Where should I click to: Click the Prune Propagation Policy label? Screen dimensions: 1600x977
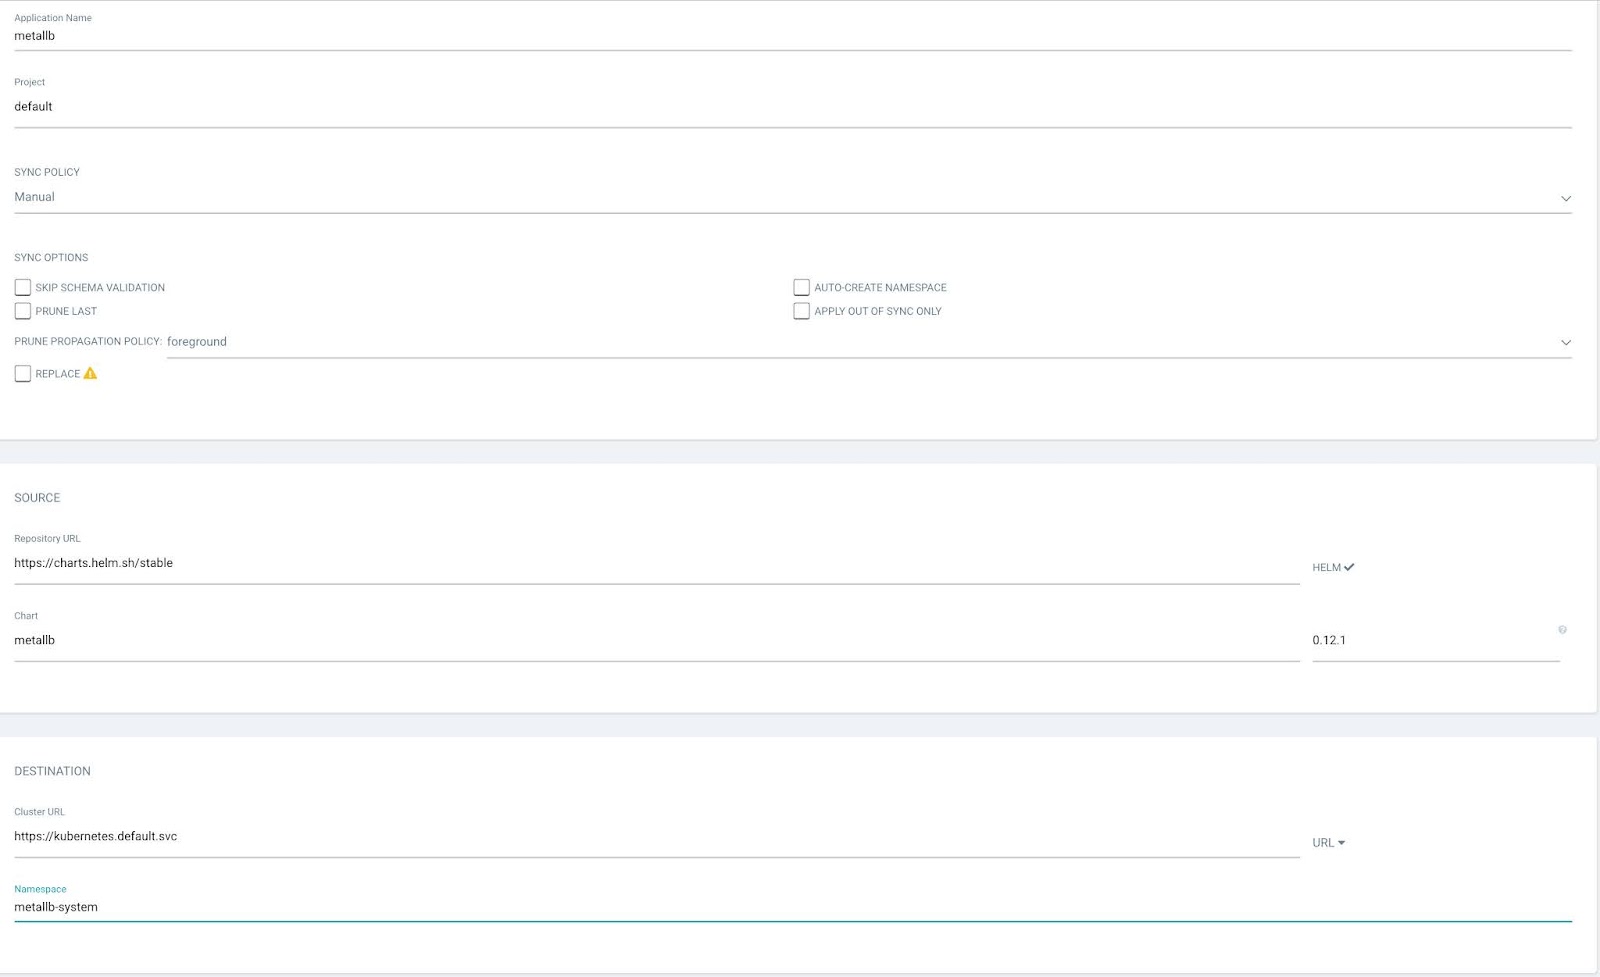coord(88,342)
